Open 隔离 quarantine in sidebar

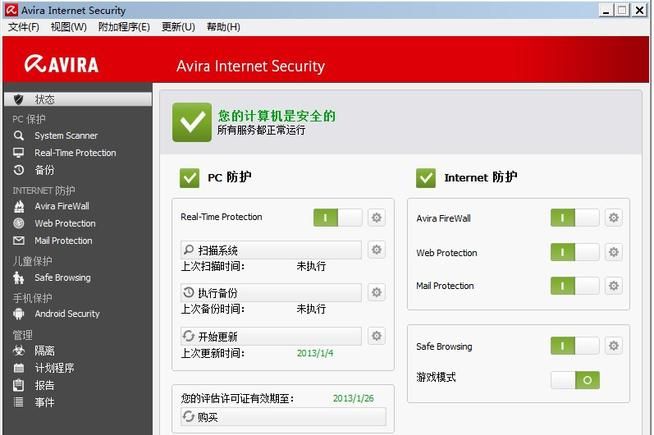(x=45, y=350)
